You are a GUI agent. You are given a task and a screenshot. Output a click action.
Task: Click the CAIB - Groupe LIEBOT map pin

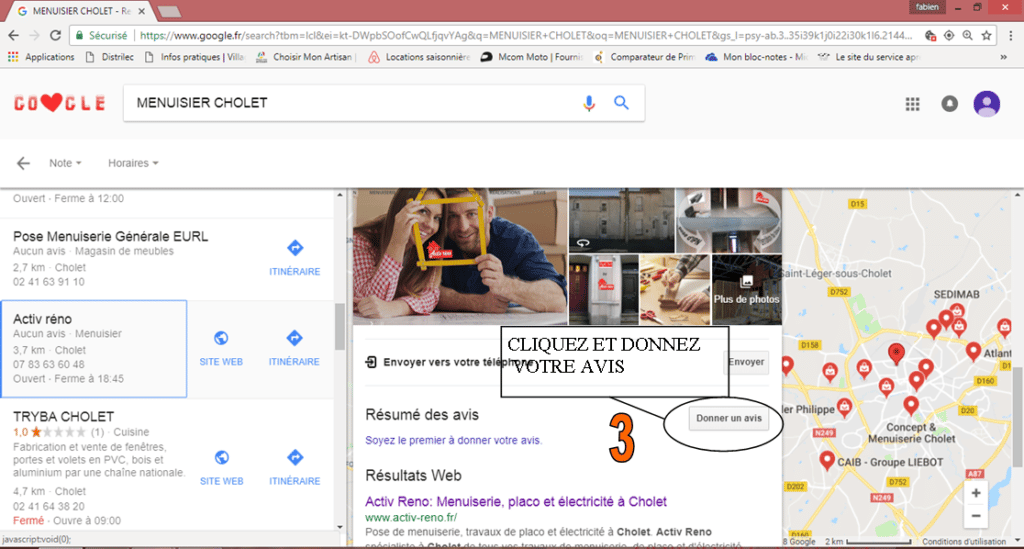827,460
